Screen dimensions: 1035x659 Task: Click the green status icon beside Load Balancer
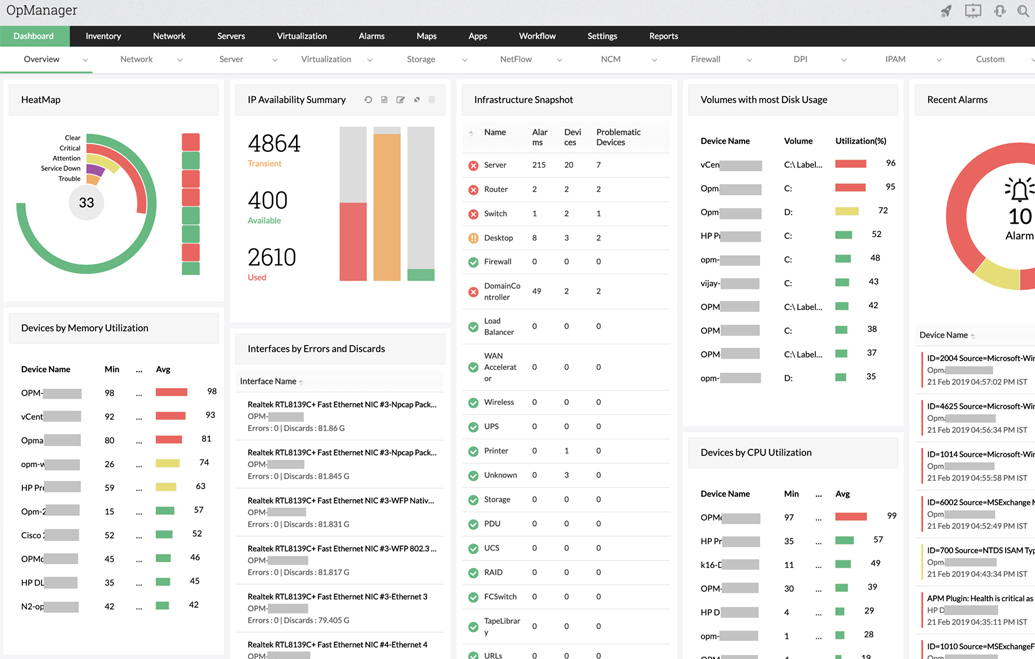click(473, 327)
